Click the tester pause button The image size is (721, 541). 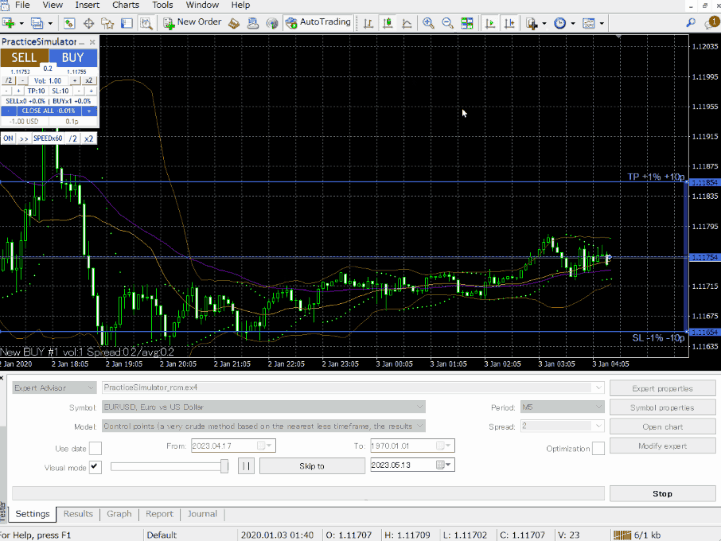tap(246, 466)
